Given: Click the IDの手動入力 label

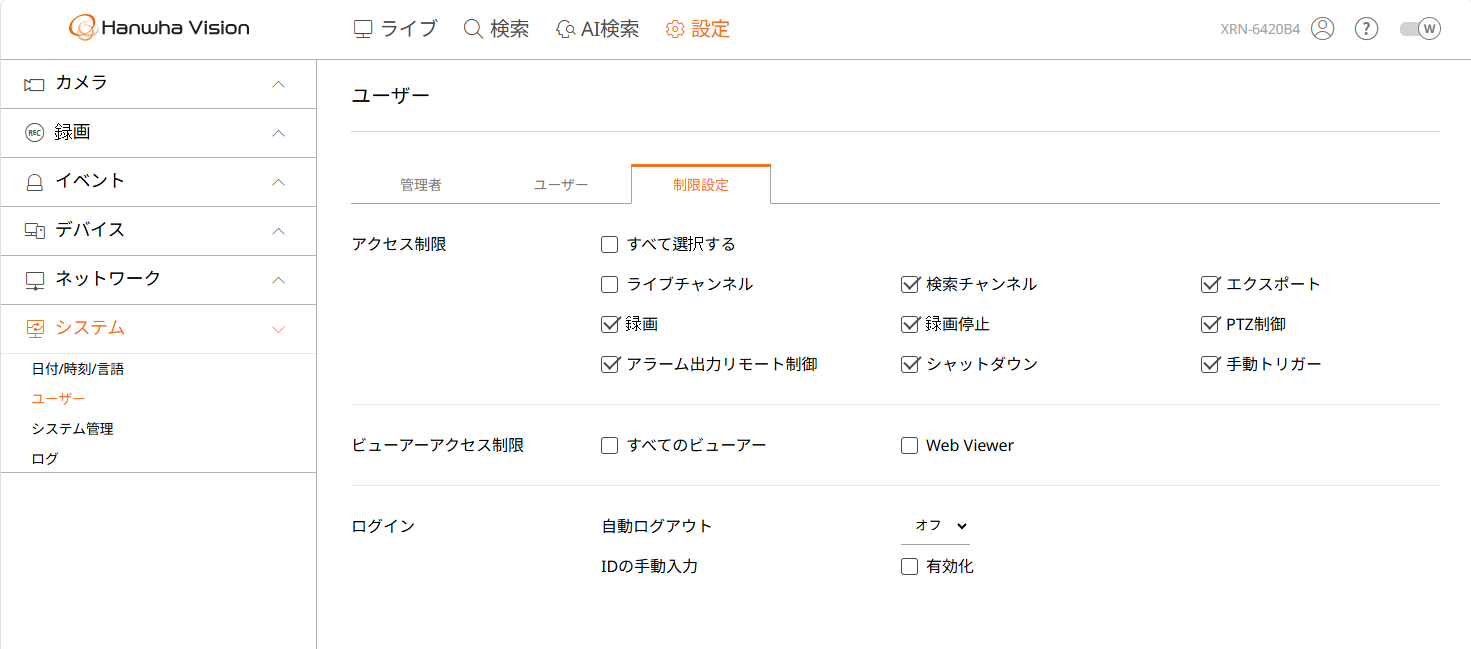Looking at the screenshot, I should click(650, 567).
